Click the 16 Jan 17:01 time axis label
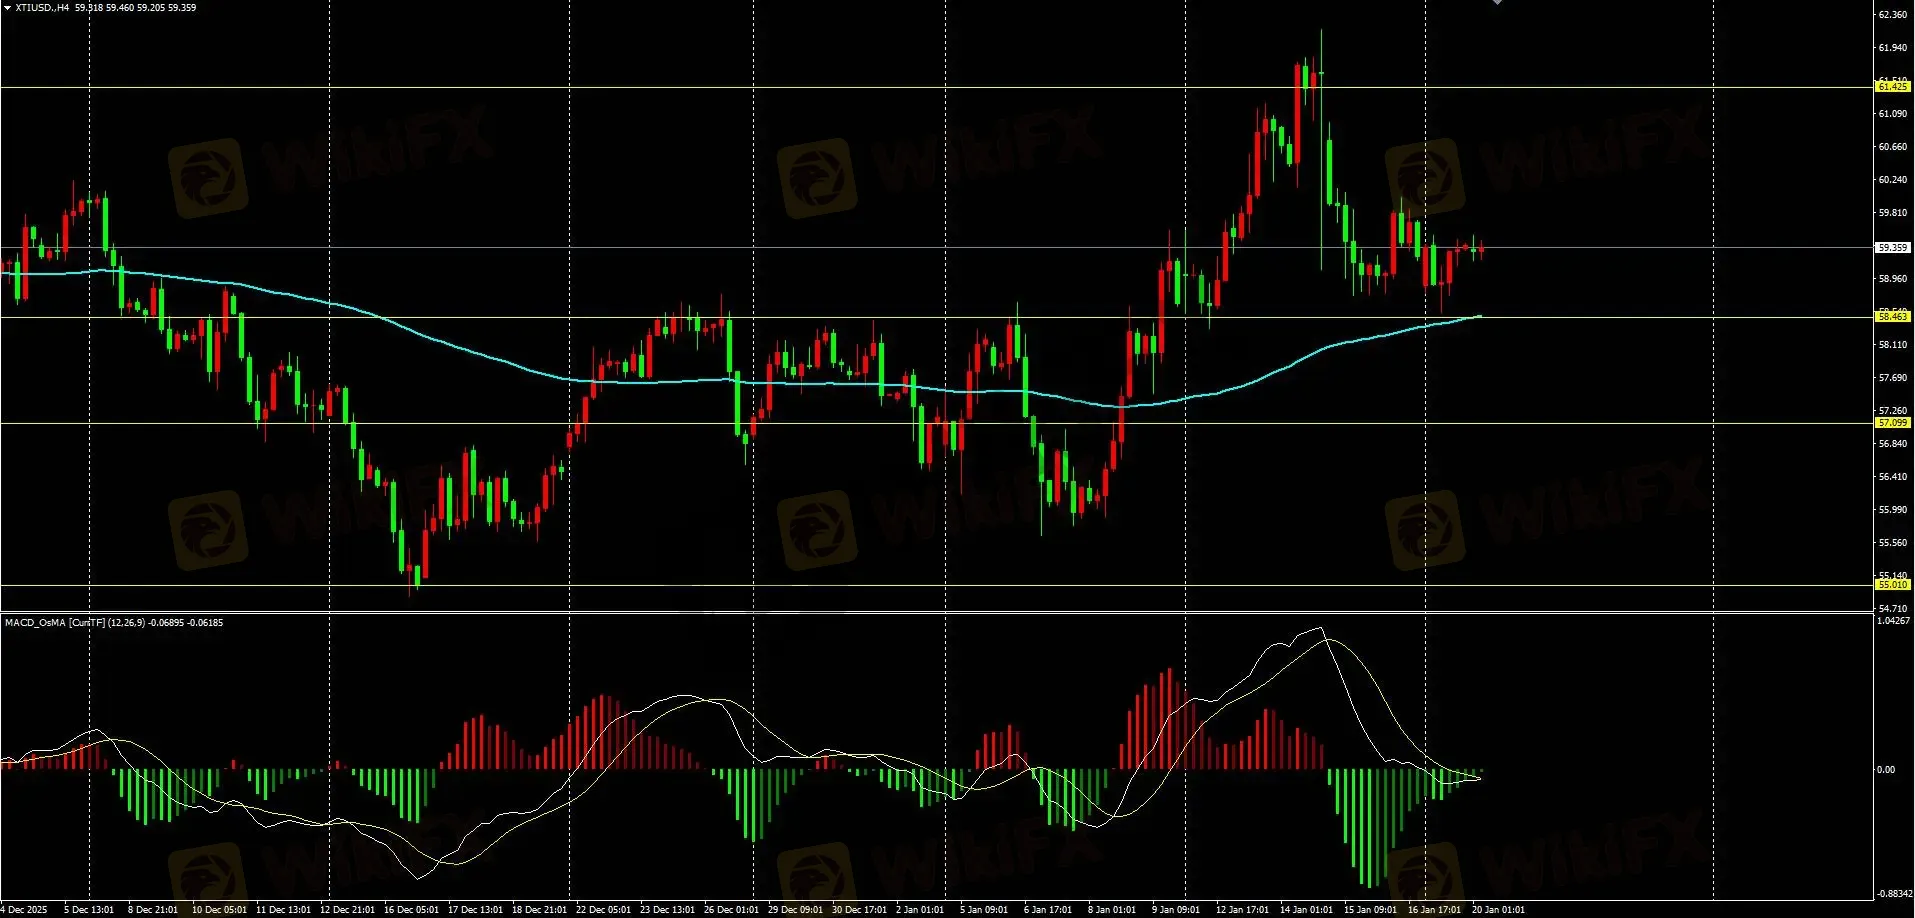 1434,910
